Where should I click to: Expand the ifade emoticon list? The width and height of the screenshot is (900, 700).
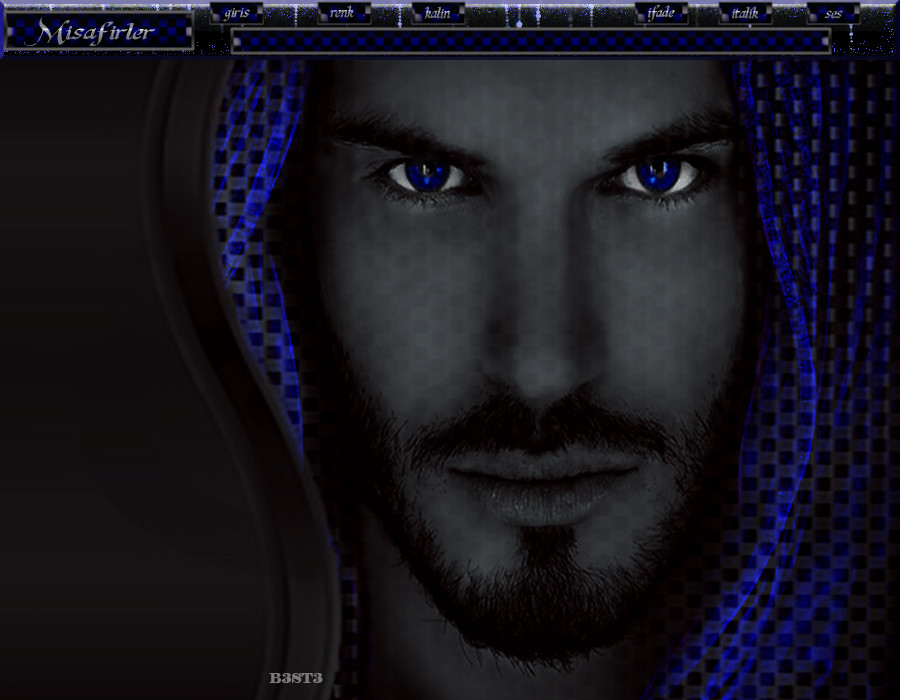(x=661, y=13)
